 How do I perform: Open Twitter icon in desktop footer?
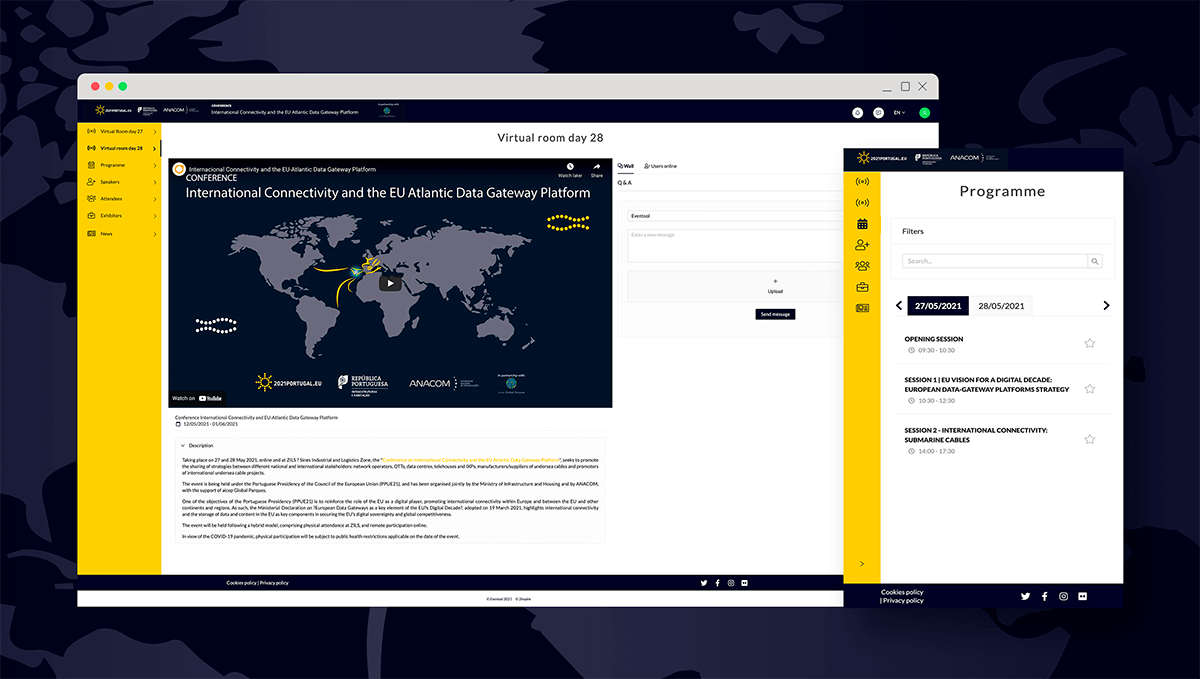(704, 582)
